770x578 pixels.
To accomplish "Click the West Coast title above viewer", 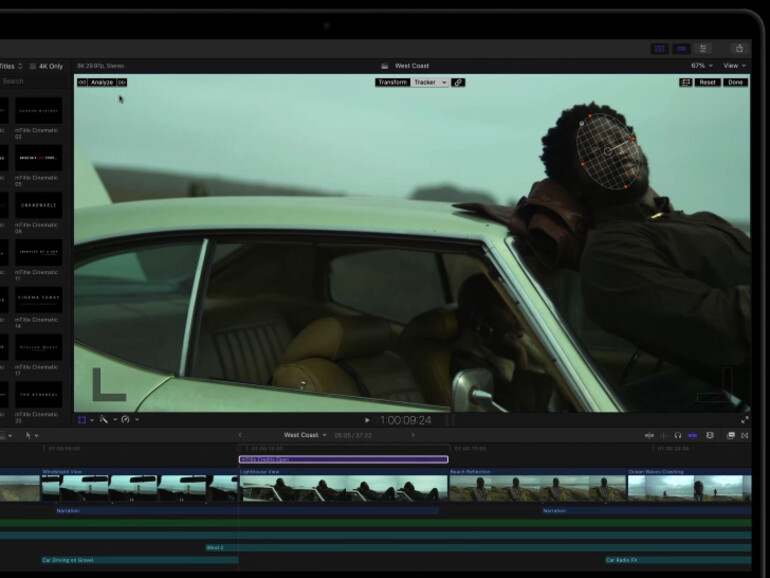I will tap(412, 66).
